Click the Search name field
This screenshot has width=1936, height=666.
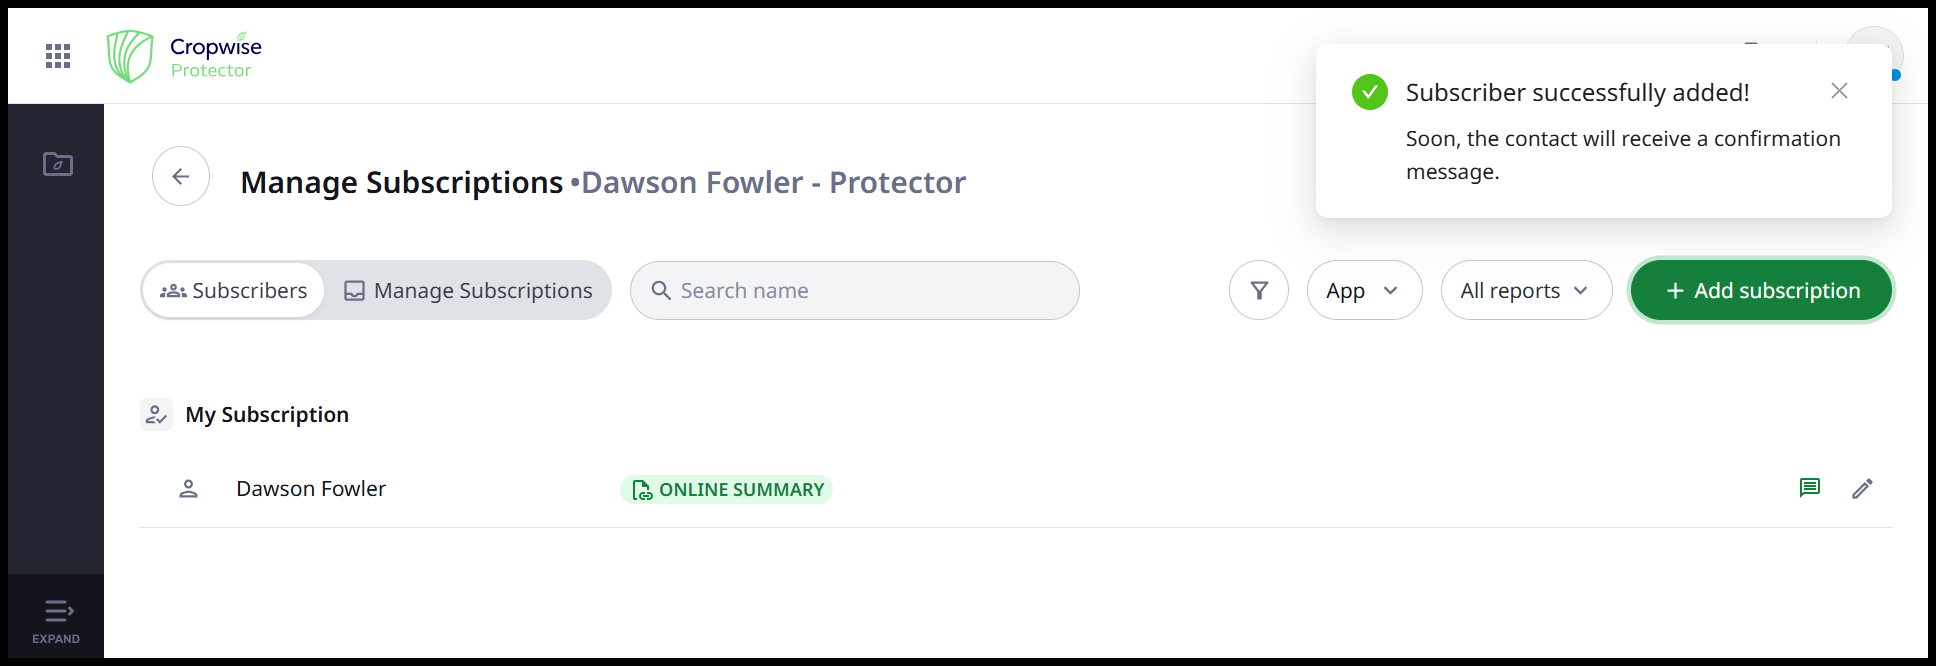[855, 291]
